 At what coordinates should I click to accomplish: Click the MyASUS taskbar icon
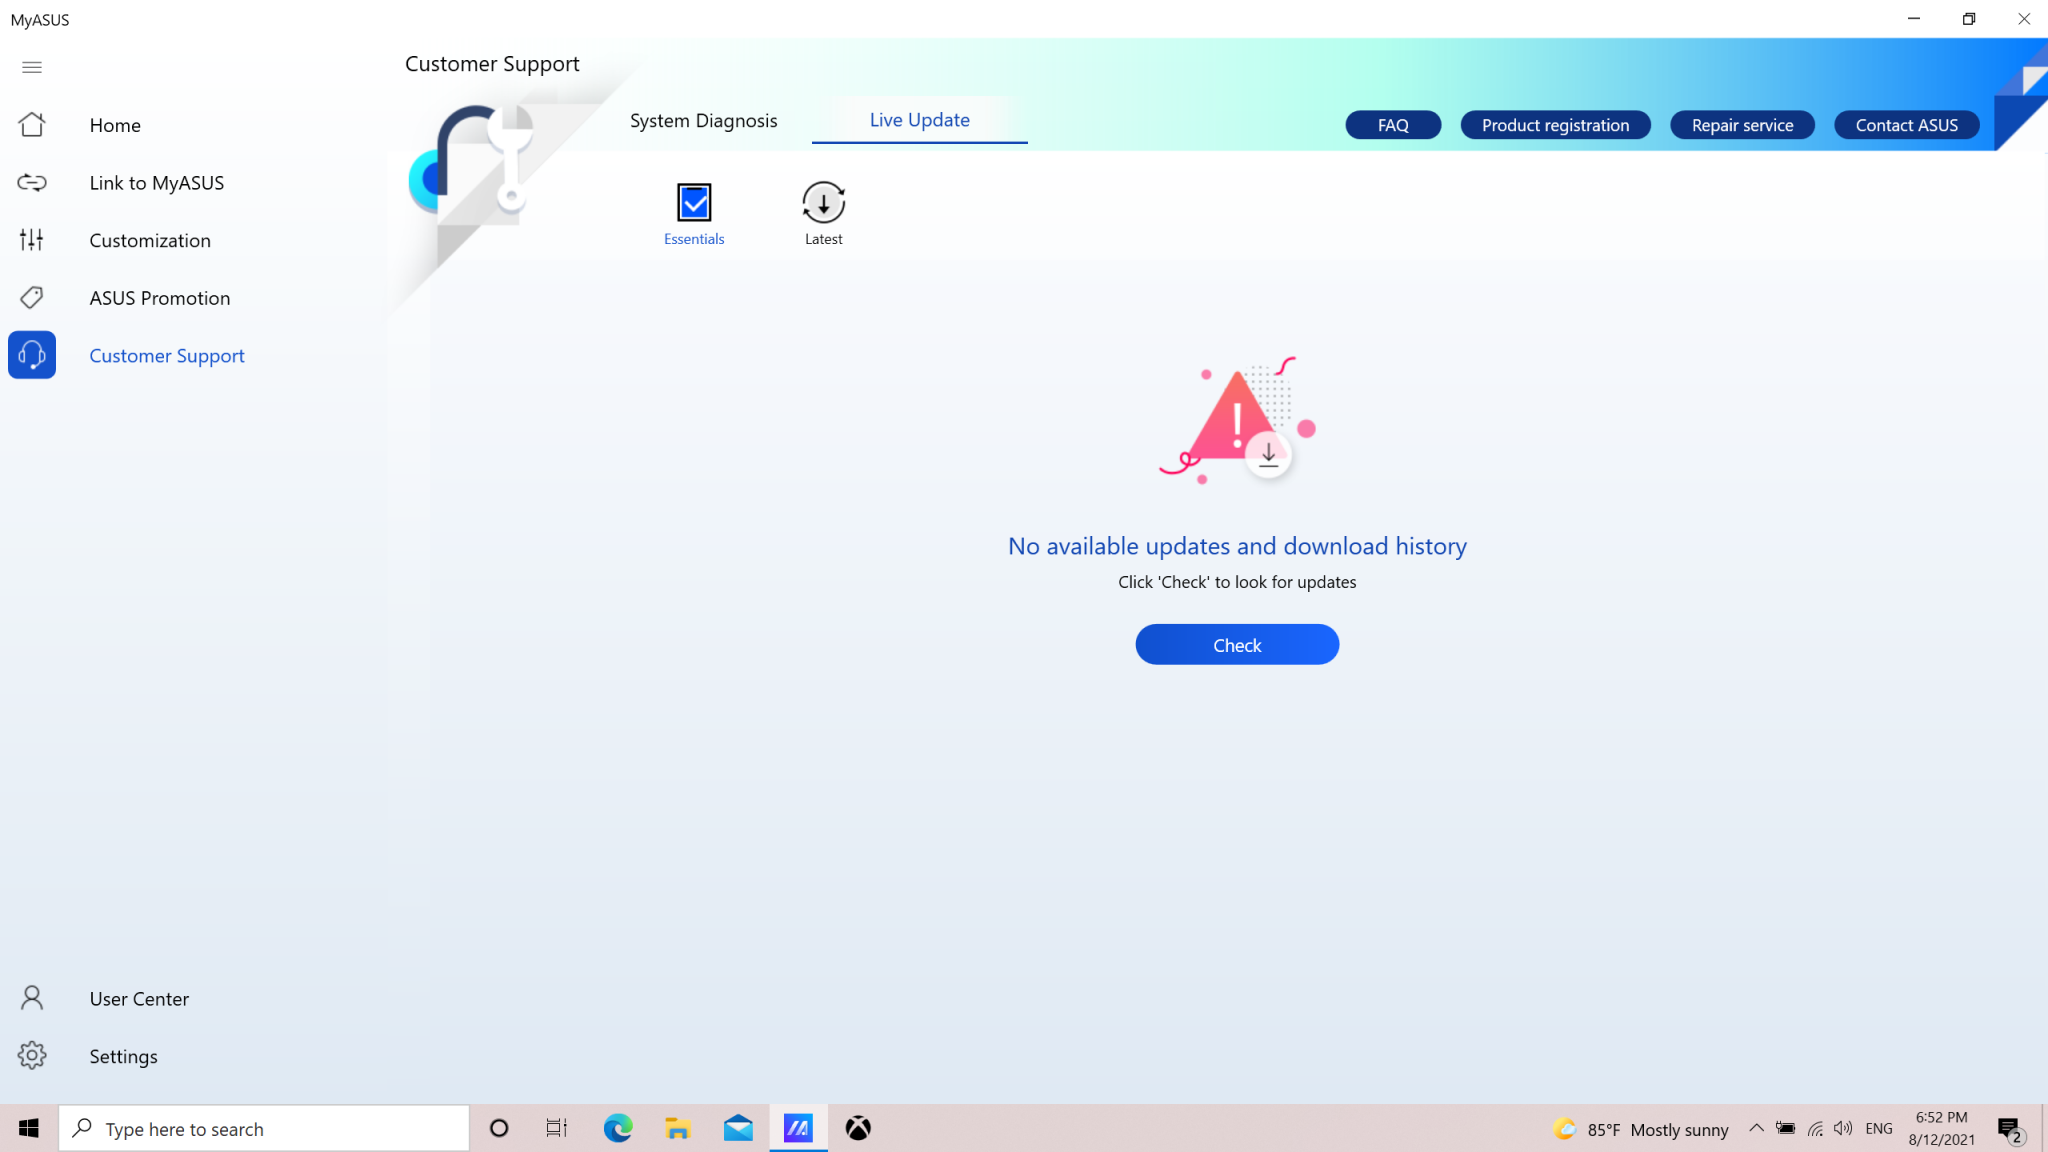tap(798, 1128)
